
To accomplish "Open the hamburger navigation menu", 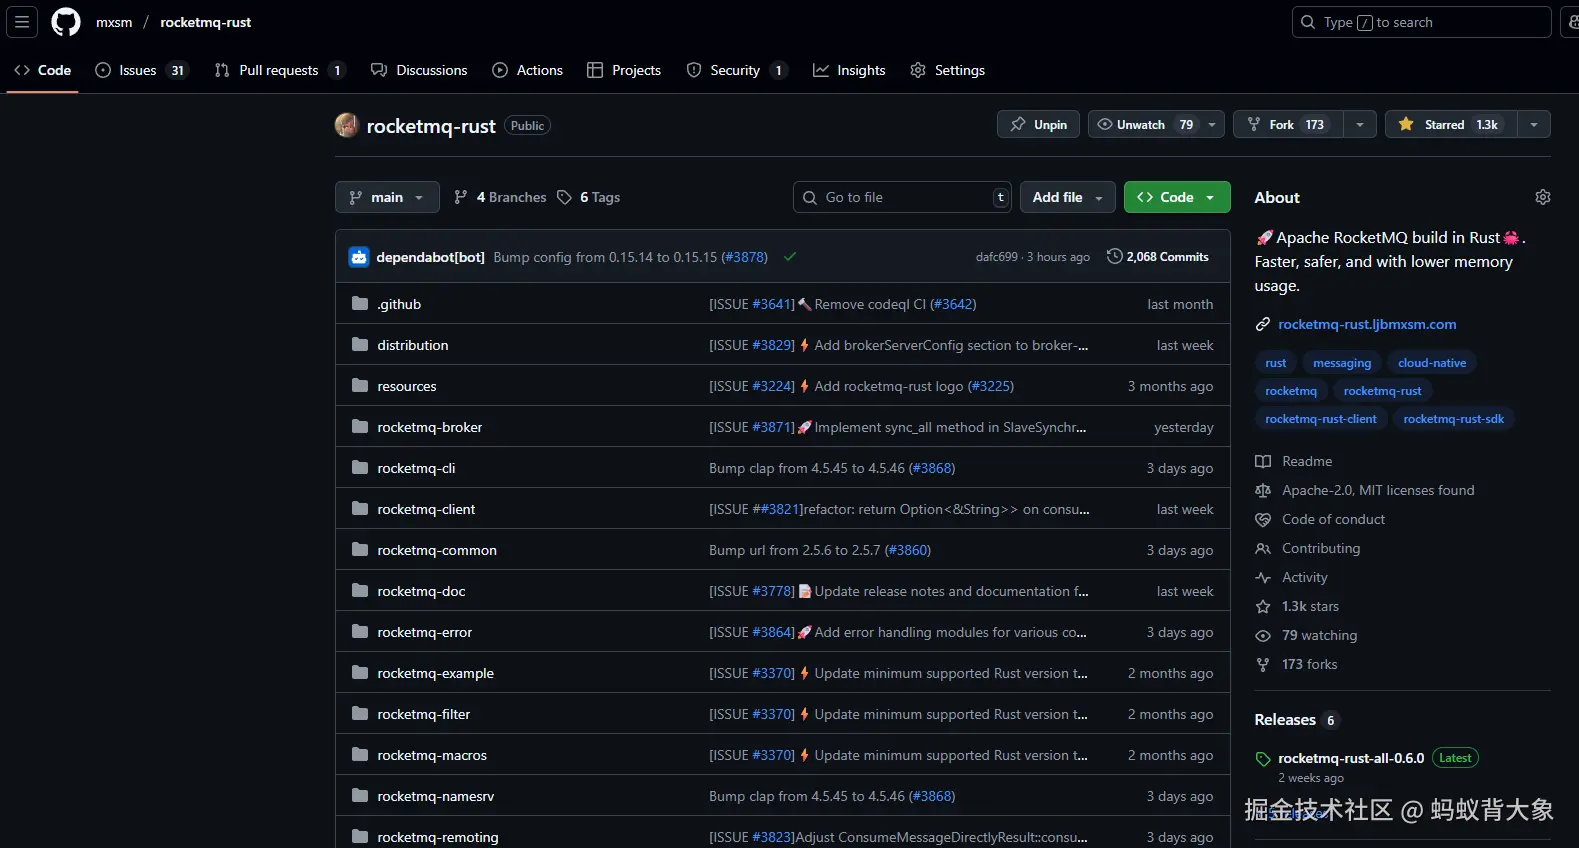I will tap(22, 22).
